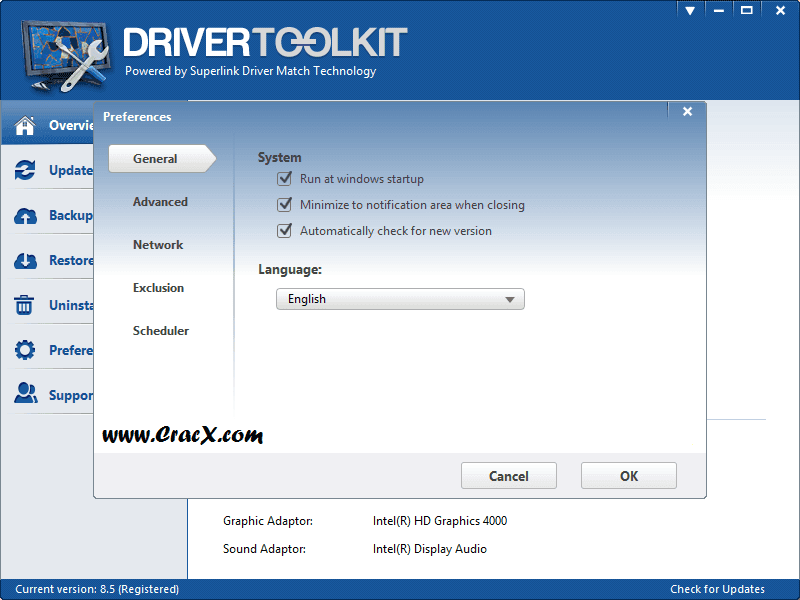
Task: Disable Automatically check for new version
Action: [284, 231]
